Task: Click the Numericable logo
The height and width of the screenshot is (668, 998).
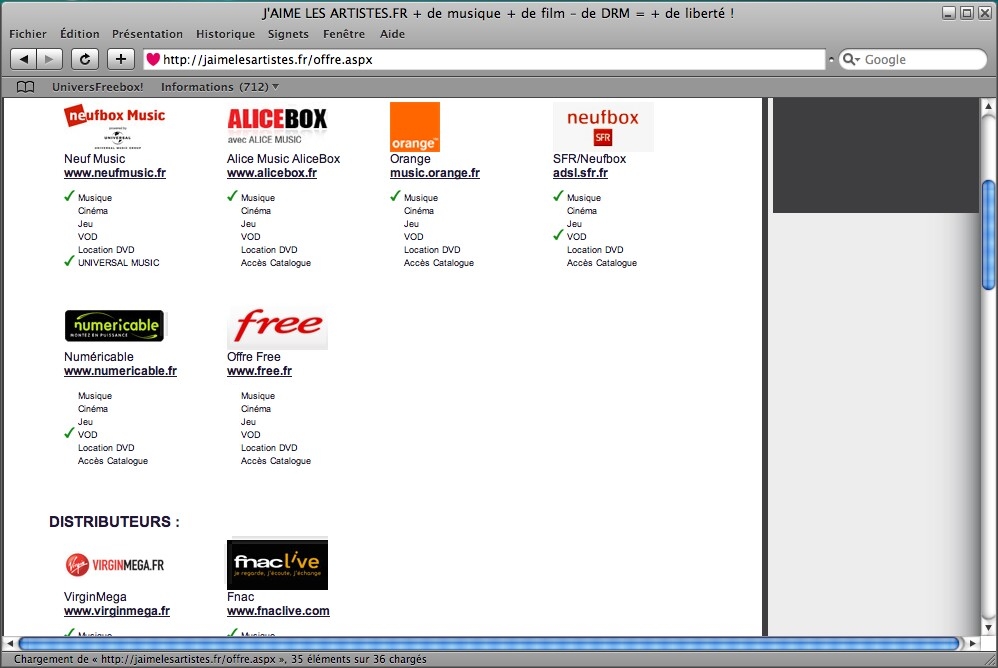Action: click(114, 326)
